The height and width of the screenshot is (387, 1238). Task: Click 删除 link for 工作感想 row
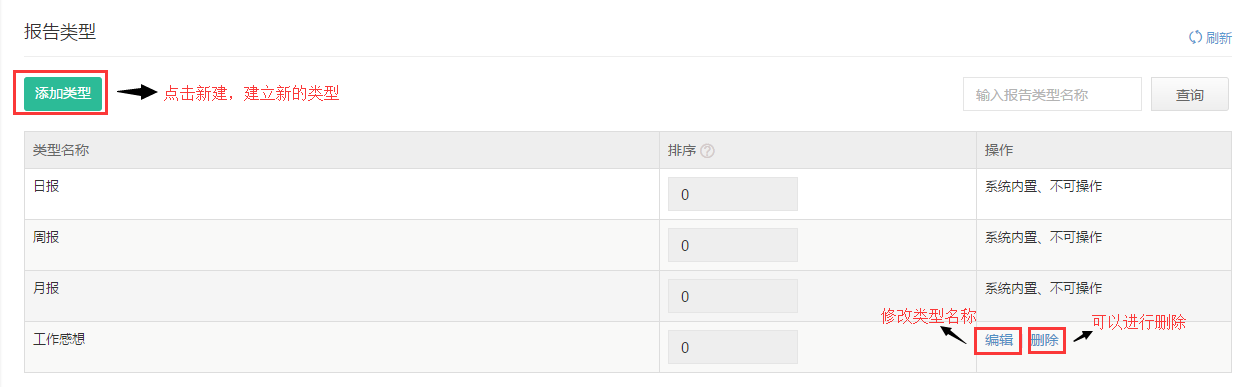(1044, 340)
